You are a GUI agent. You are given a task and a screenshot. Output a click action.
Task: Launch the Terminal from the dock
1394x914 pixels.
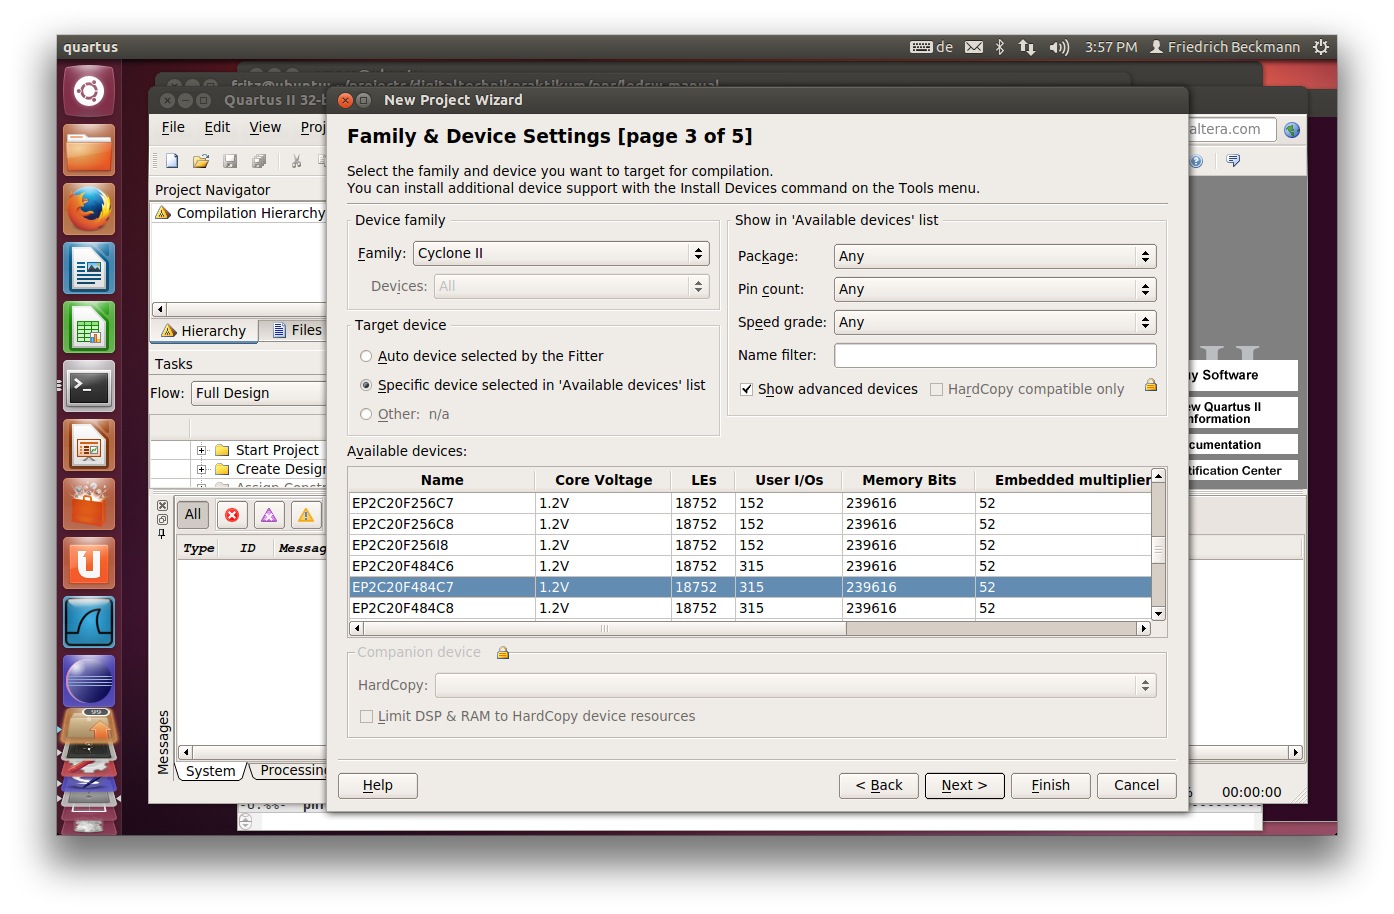point(89,386)
